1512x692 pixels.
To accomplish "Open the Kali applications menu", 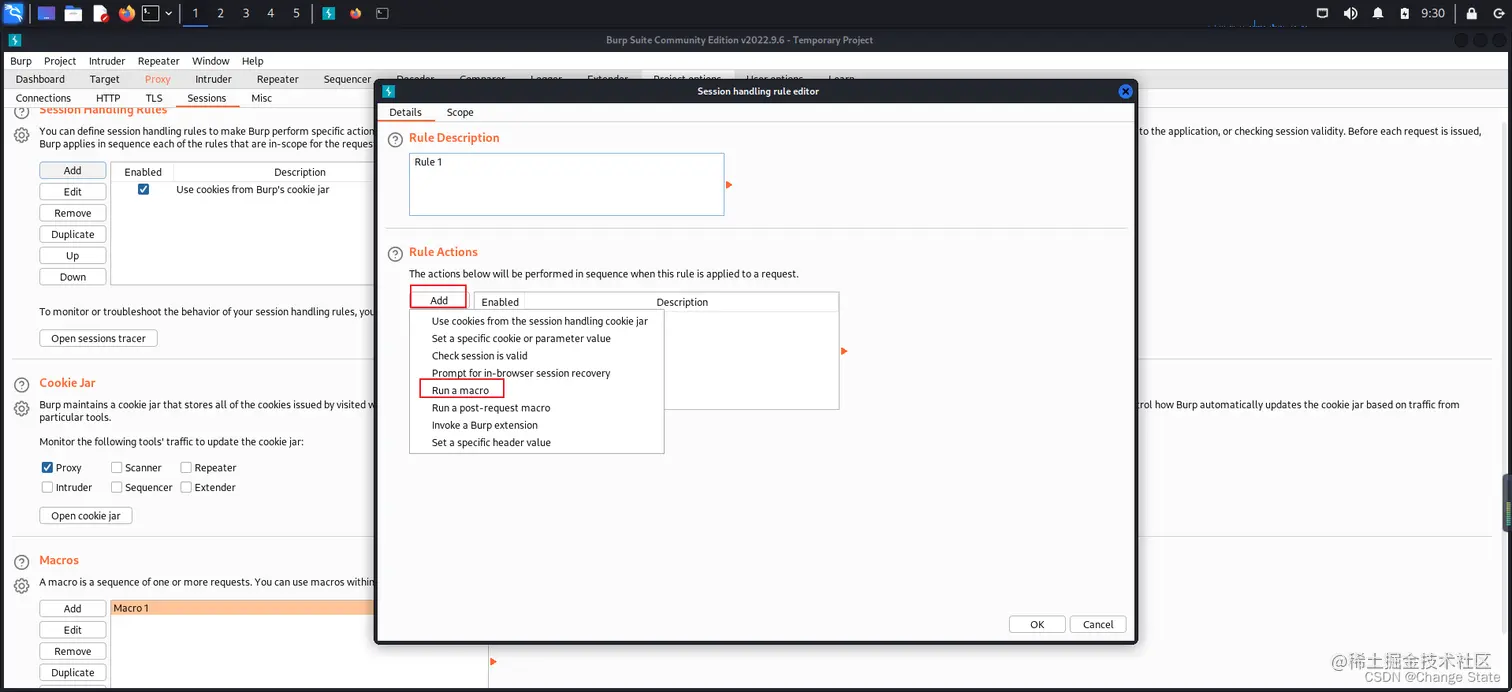I will coord(14,13).
